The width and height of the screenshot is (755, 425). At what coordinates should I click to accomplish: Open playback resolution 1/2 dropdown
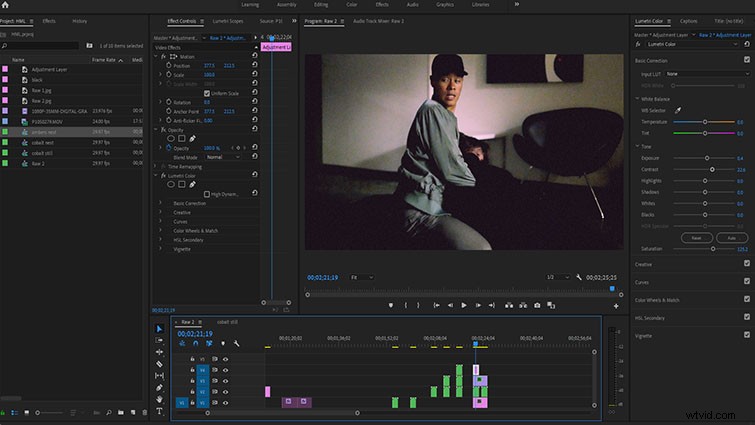[x=558, y=277]
